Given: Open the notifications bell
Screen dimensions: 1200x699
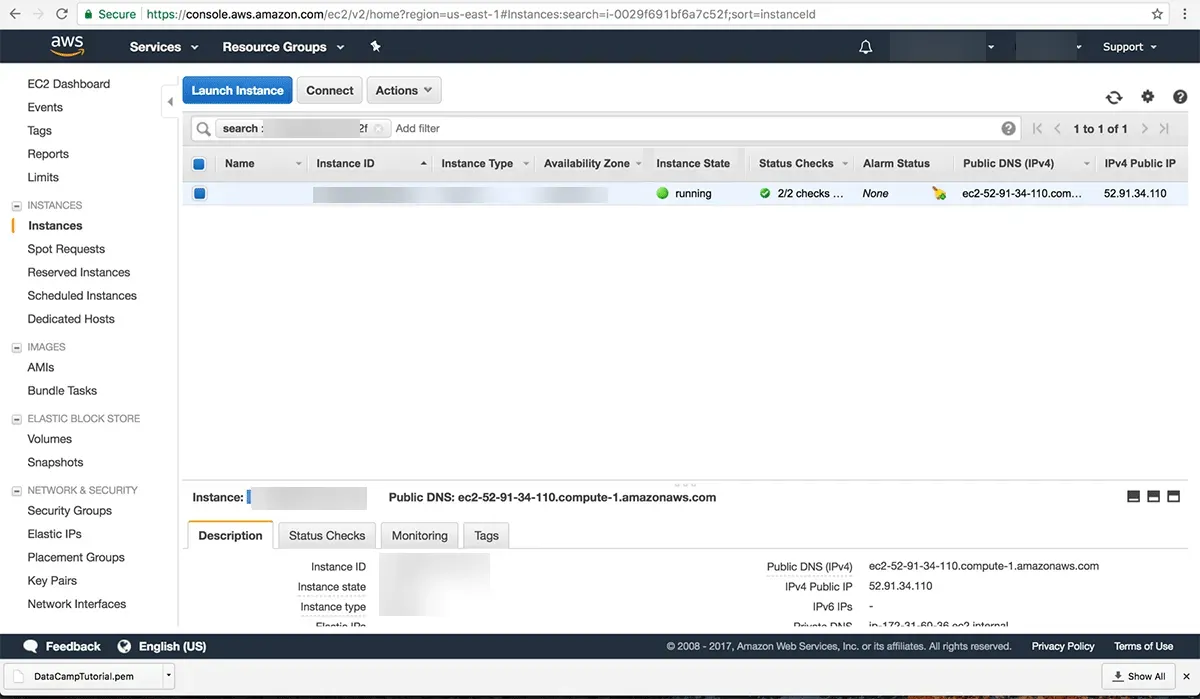Looking at the screenshot, I should click(x=866, y=47).
